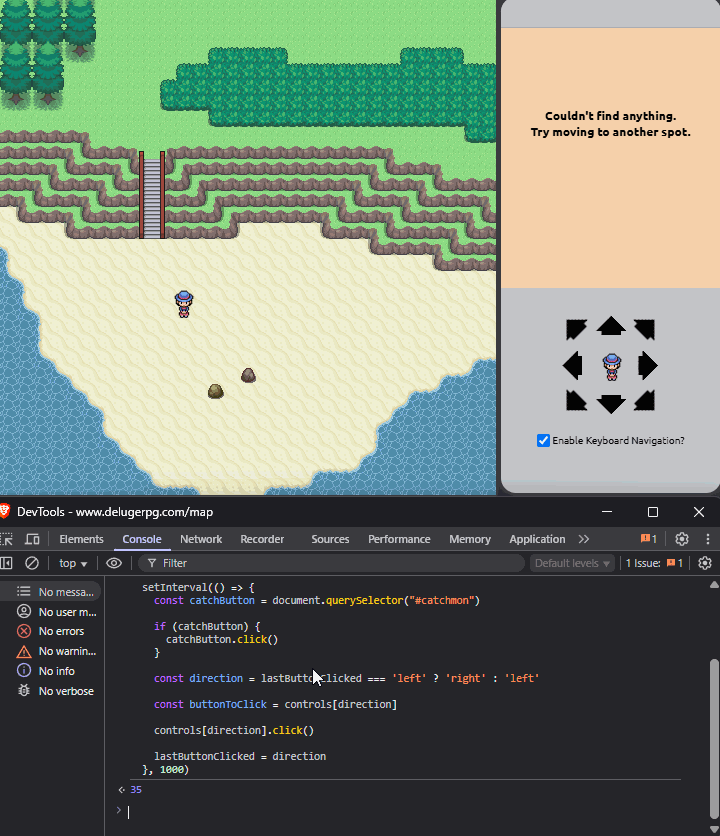Click the console prompt input line

404,811
